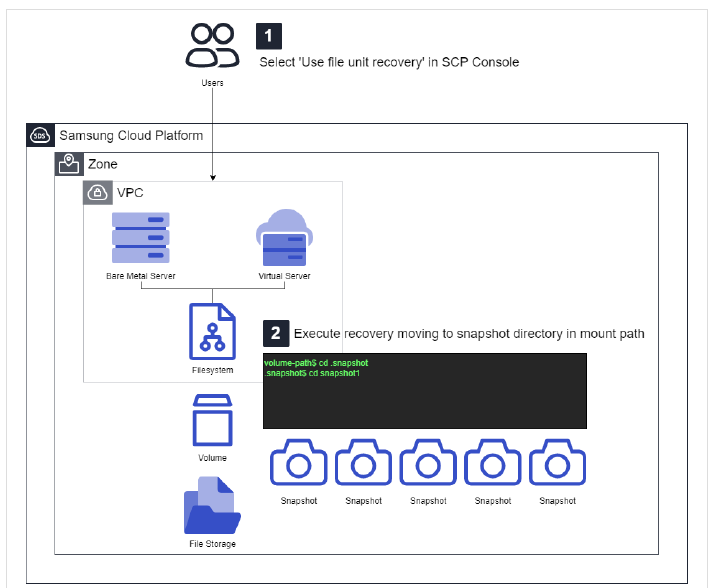The width and height of the screenshot is (712, 588).
Task: Click 'Execute recovery moving to snapshot directory' text
Action: tap(469, 334)
